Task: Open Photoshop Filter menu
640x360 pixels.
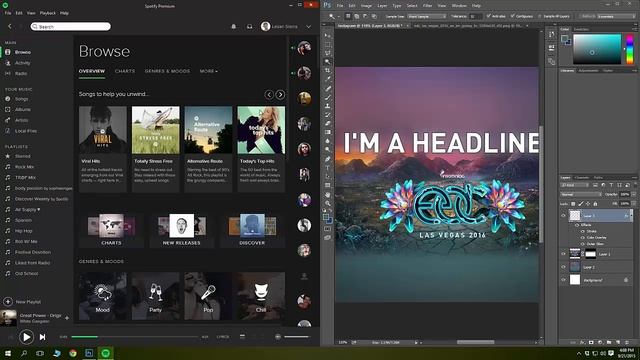Action: click(x=427, y=6)
